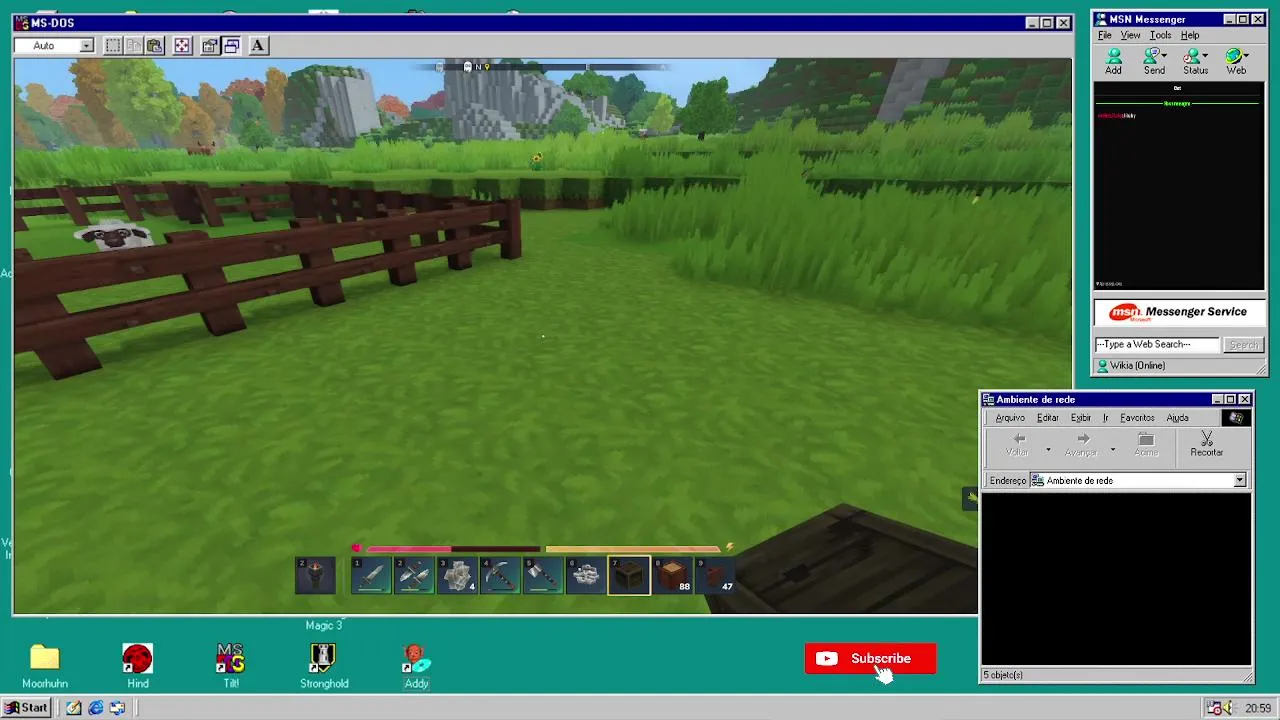1280x720 pixels.
Task: Select the Addy desktop shortcut
Action: pos(417,666)
